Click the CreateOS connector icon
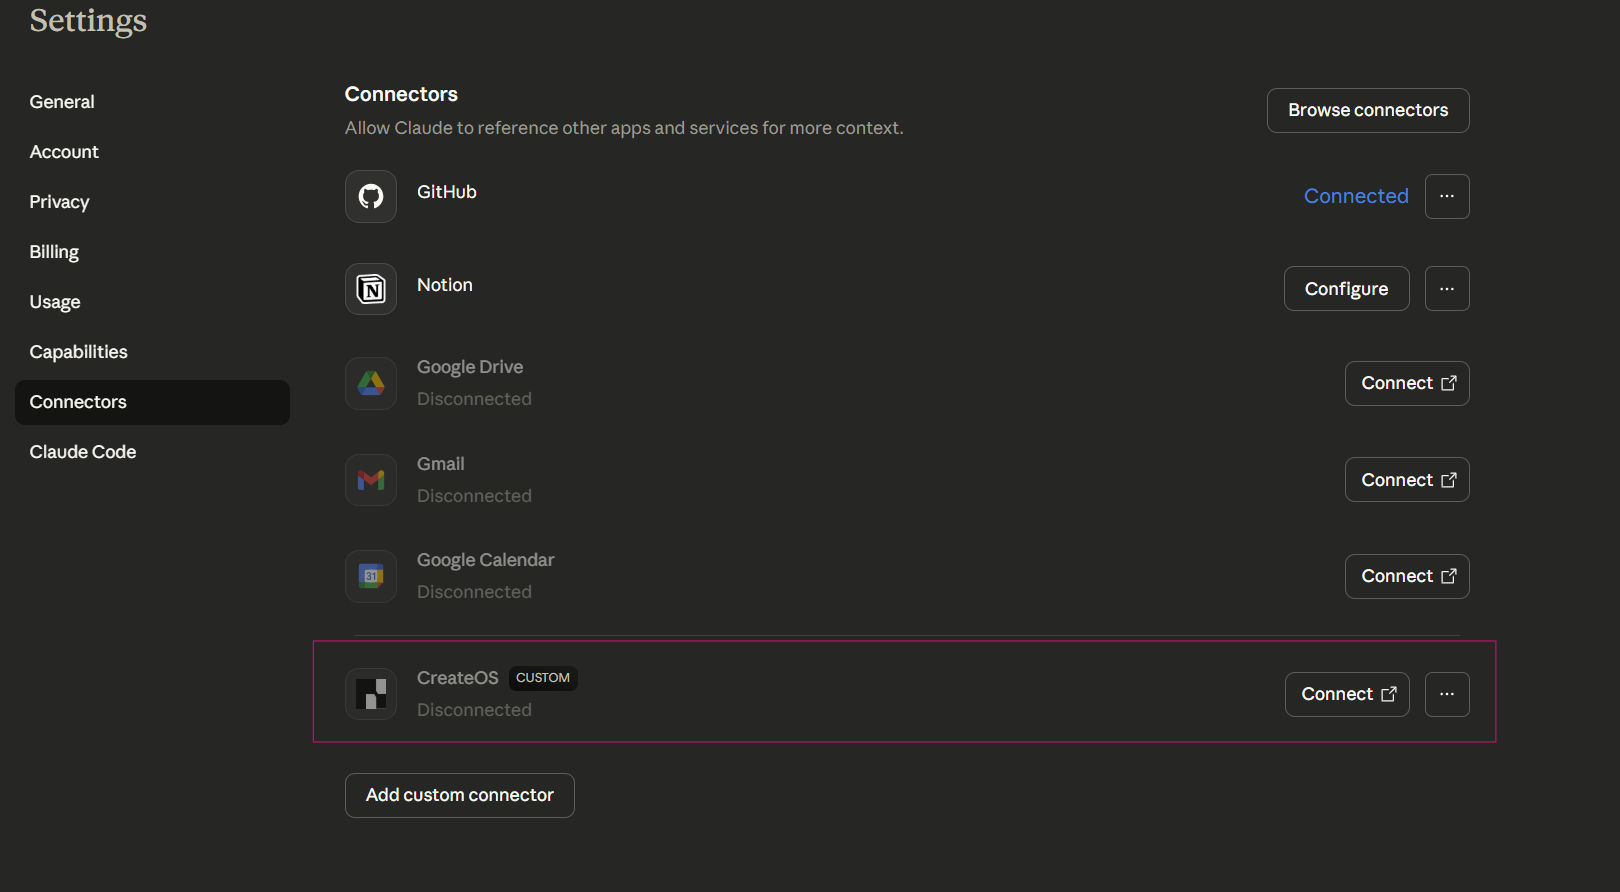 pyautogui.click(x=371, y=694)
